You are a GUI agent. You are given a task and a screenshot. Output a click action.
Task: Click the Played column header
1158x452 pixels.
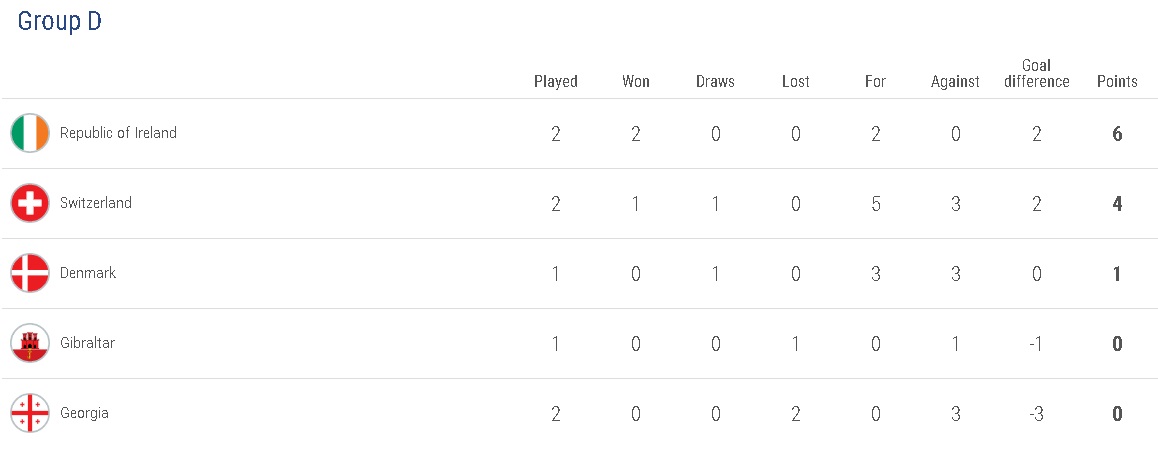tap(556, 82)
